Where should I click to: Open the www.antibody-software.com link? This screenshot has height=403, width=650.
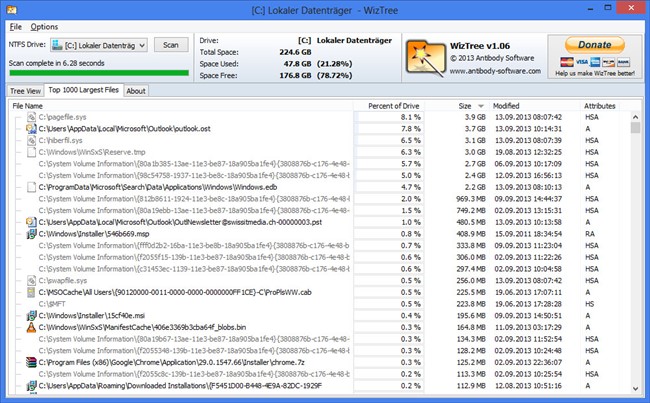point(495,71)
